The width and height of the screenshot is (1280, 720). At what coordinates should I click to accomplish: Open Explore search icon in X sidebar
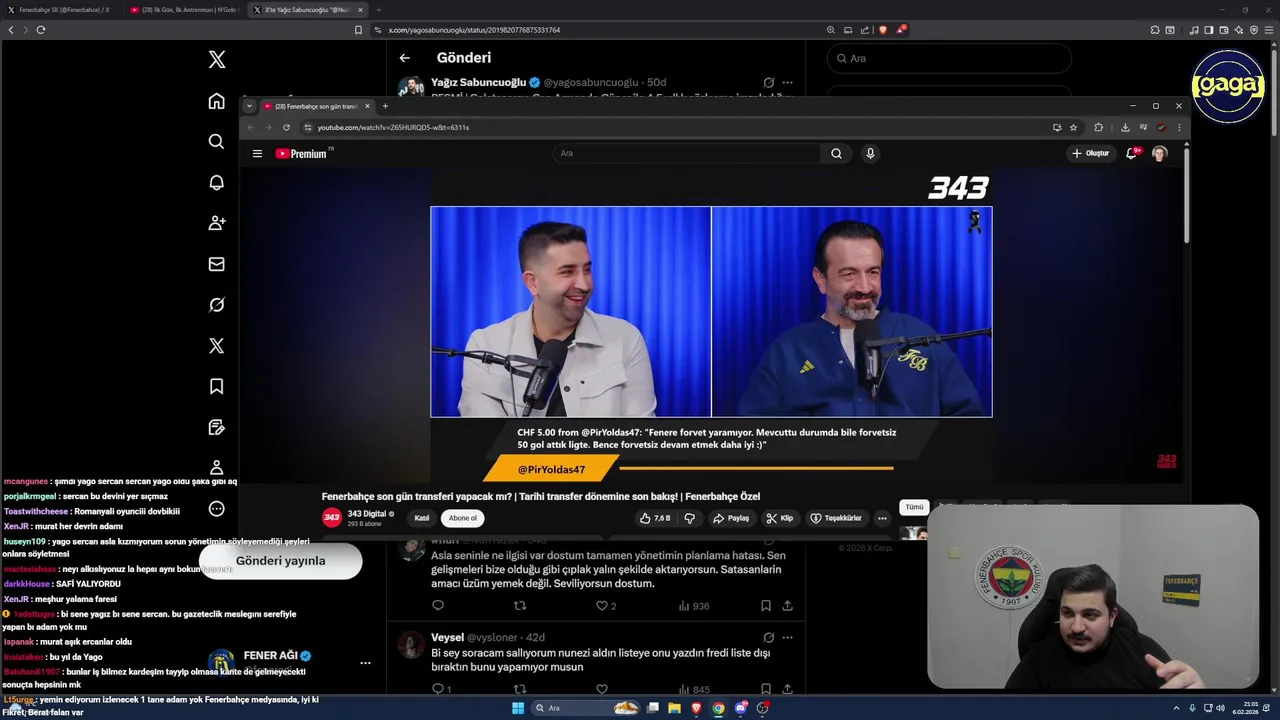pyautogui.click(x=216, y=142)
